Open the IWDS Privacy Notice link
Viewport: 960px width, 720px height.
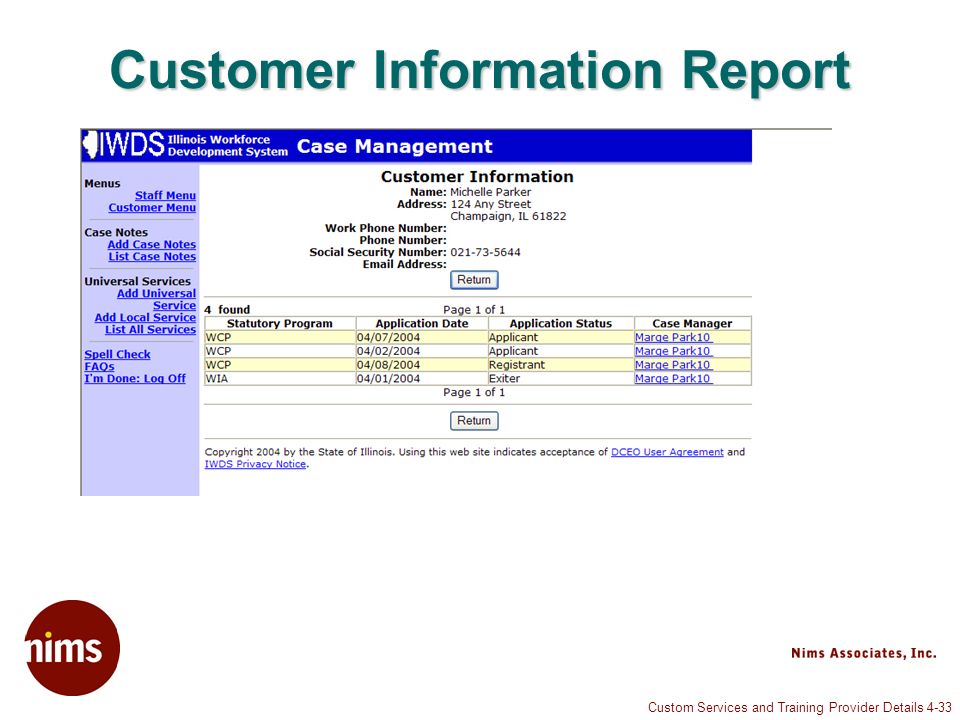click(x=255, y=464)
